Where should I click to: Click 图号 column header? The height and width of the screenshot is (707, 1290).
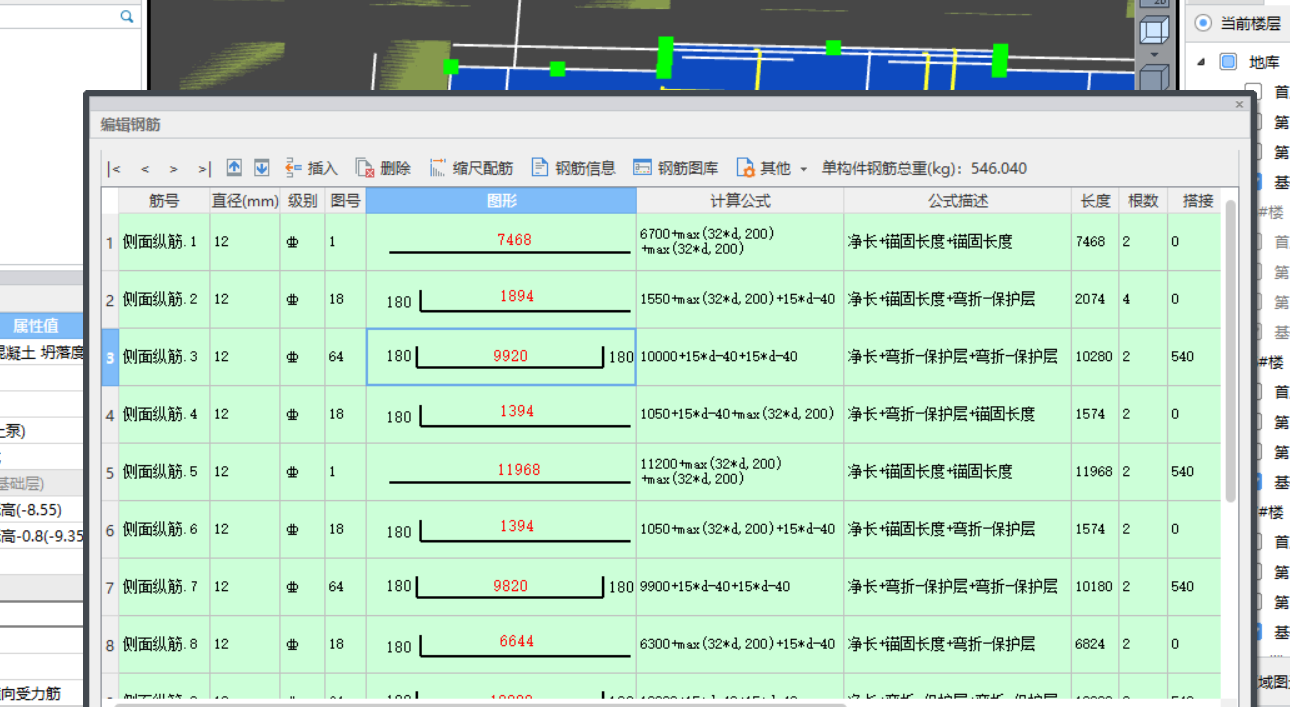click(x=345, y=201)
